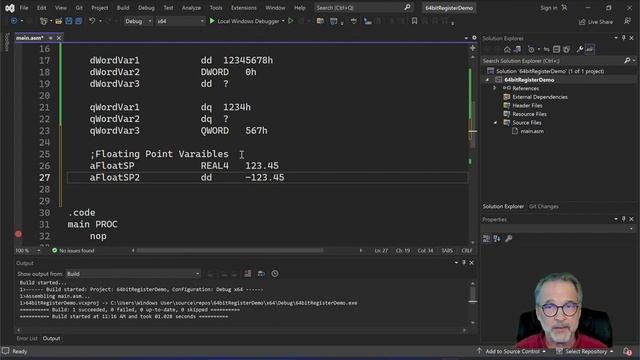Click the bookmark icon in the toolbar
The height and width of the screenshot is (360, 640).
pyautogui.click(x=414, y=21)
